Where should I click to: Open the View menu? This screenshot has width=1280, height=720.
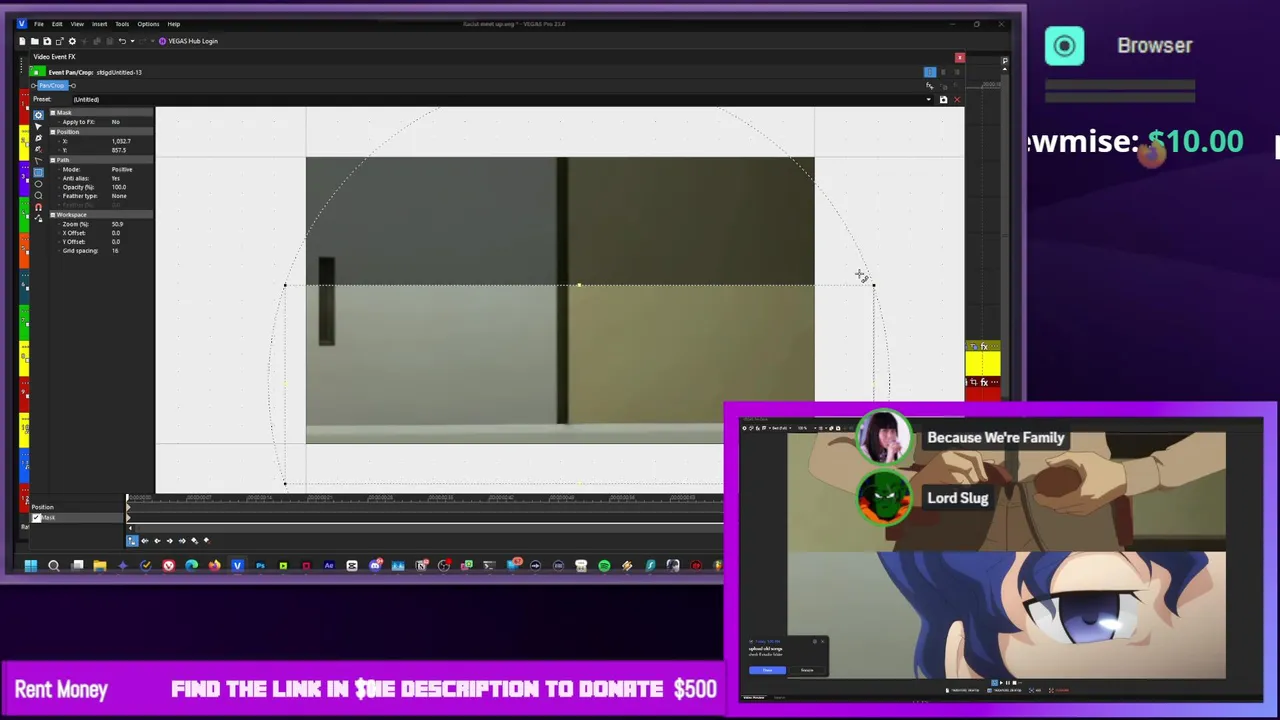point(77,24)
